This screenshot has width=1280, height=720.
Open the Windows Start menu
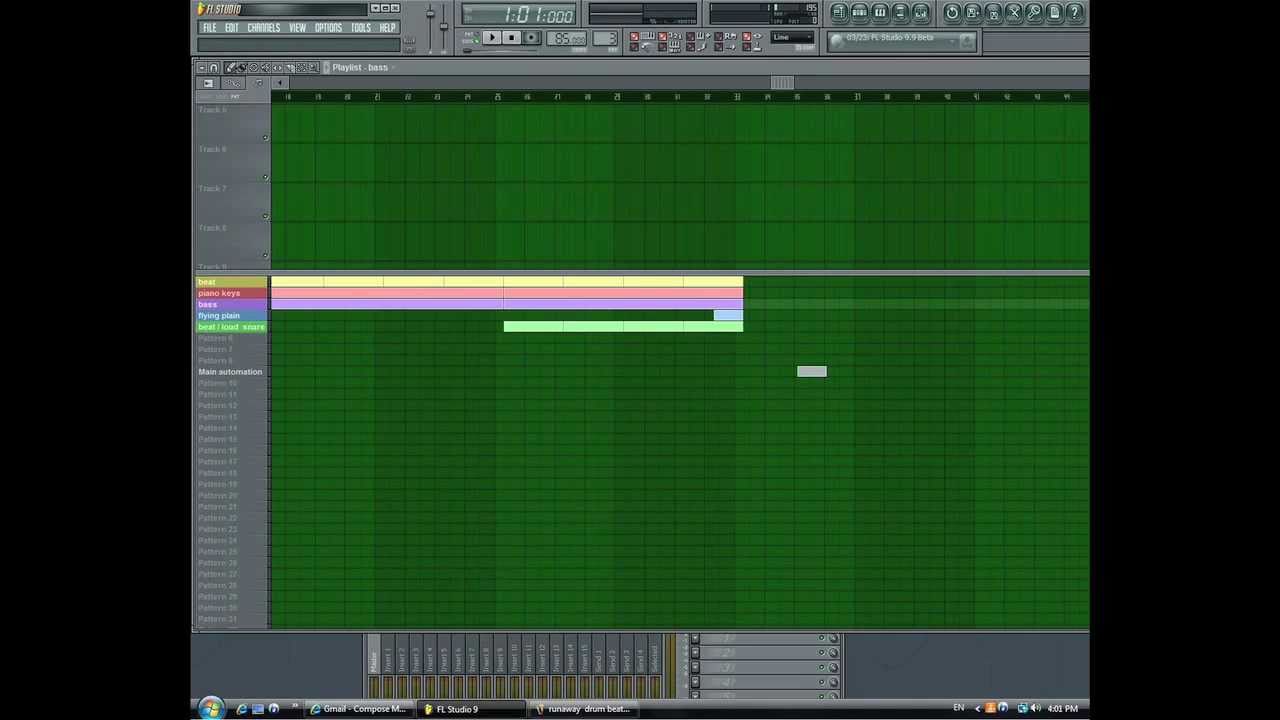pyautogui.click(x=210, y=708)
